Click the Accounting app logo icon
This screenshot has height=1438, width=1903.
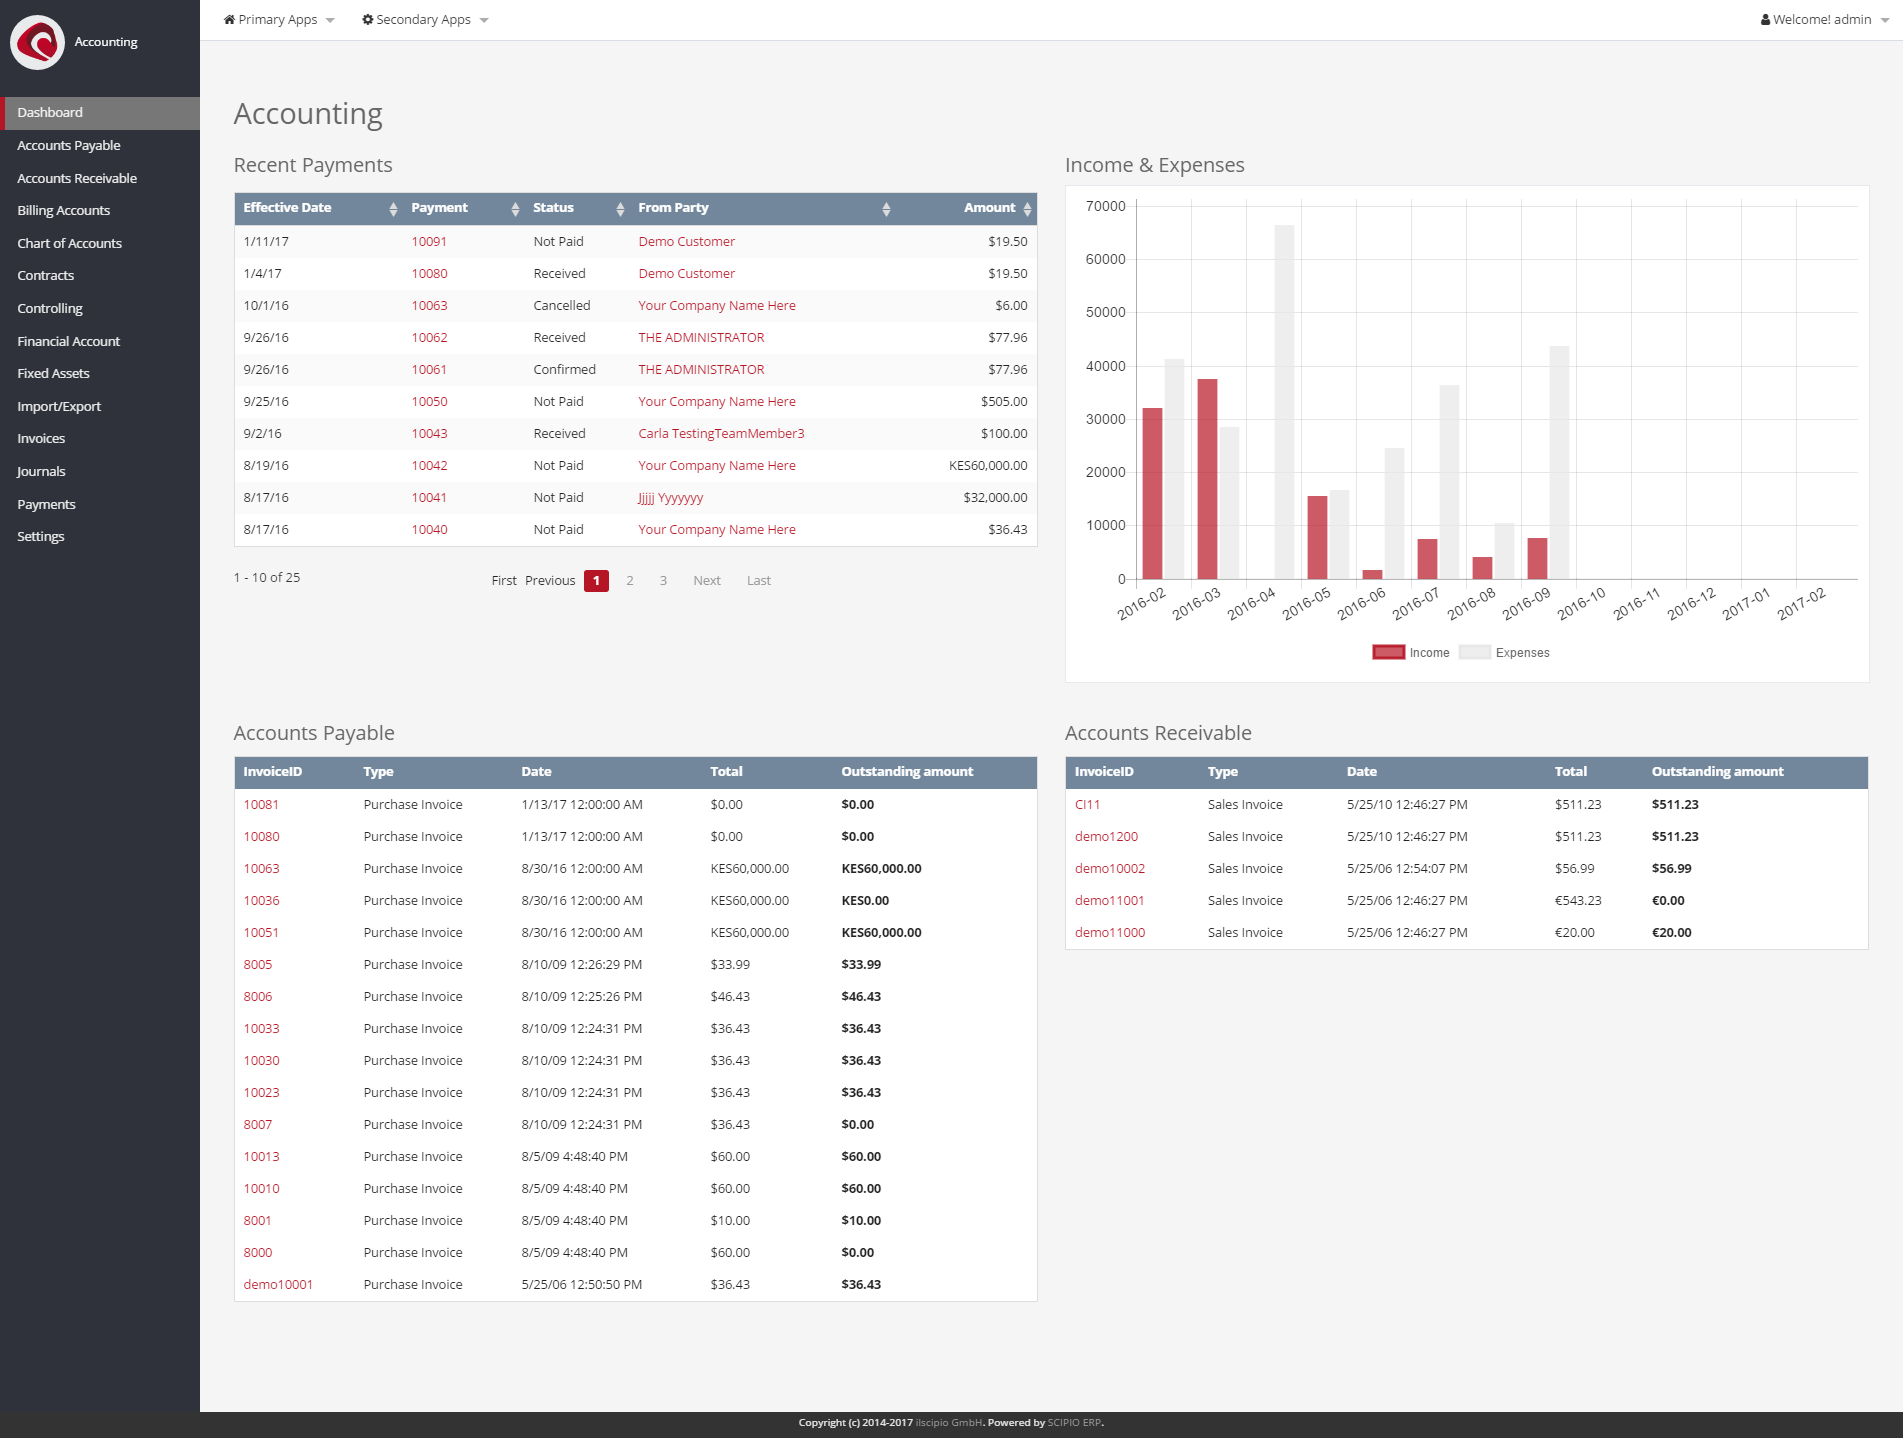point(37,42)
